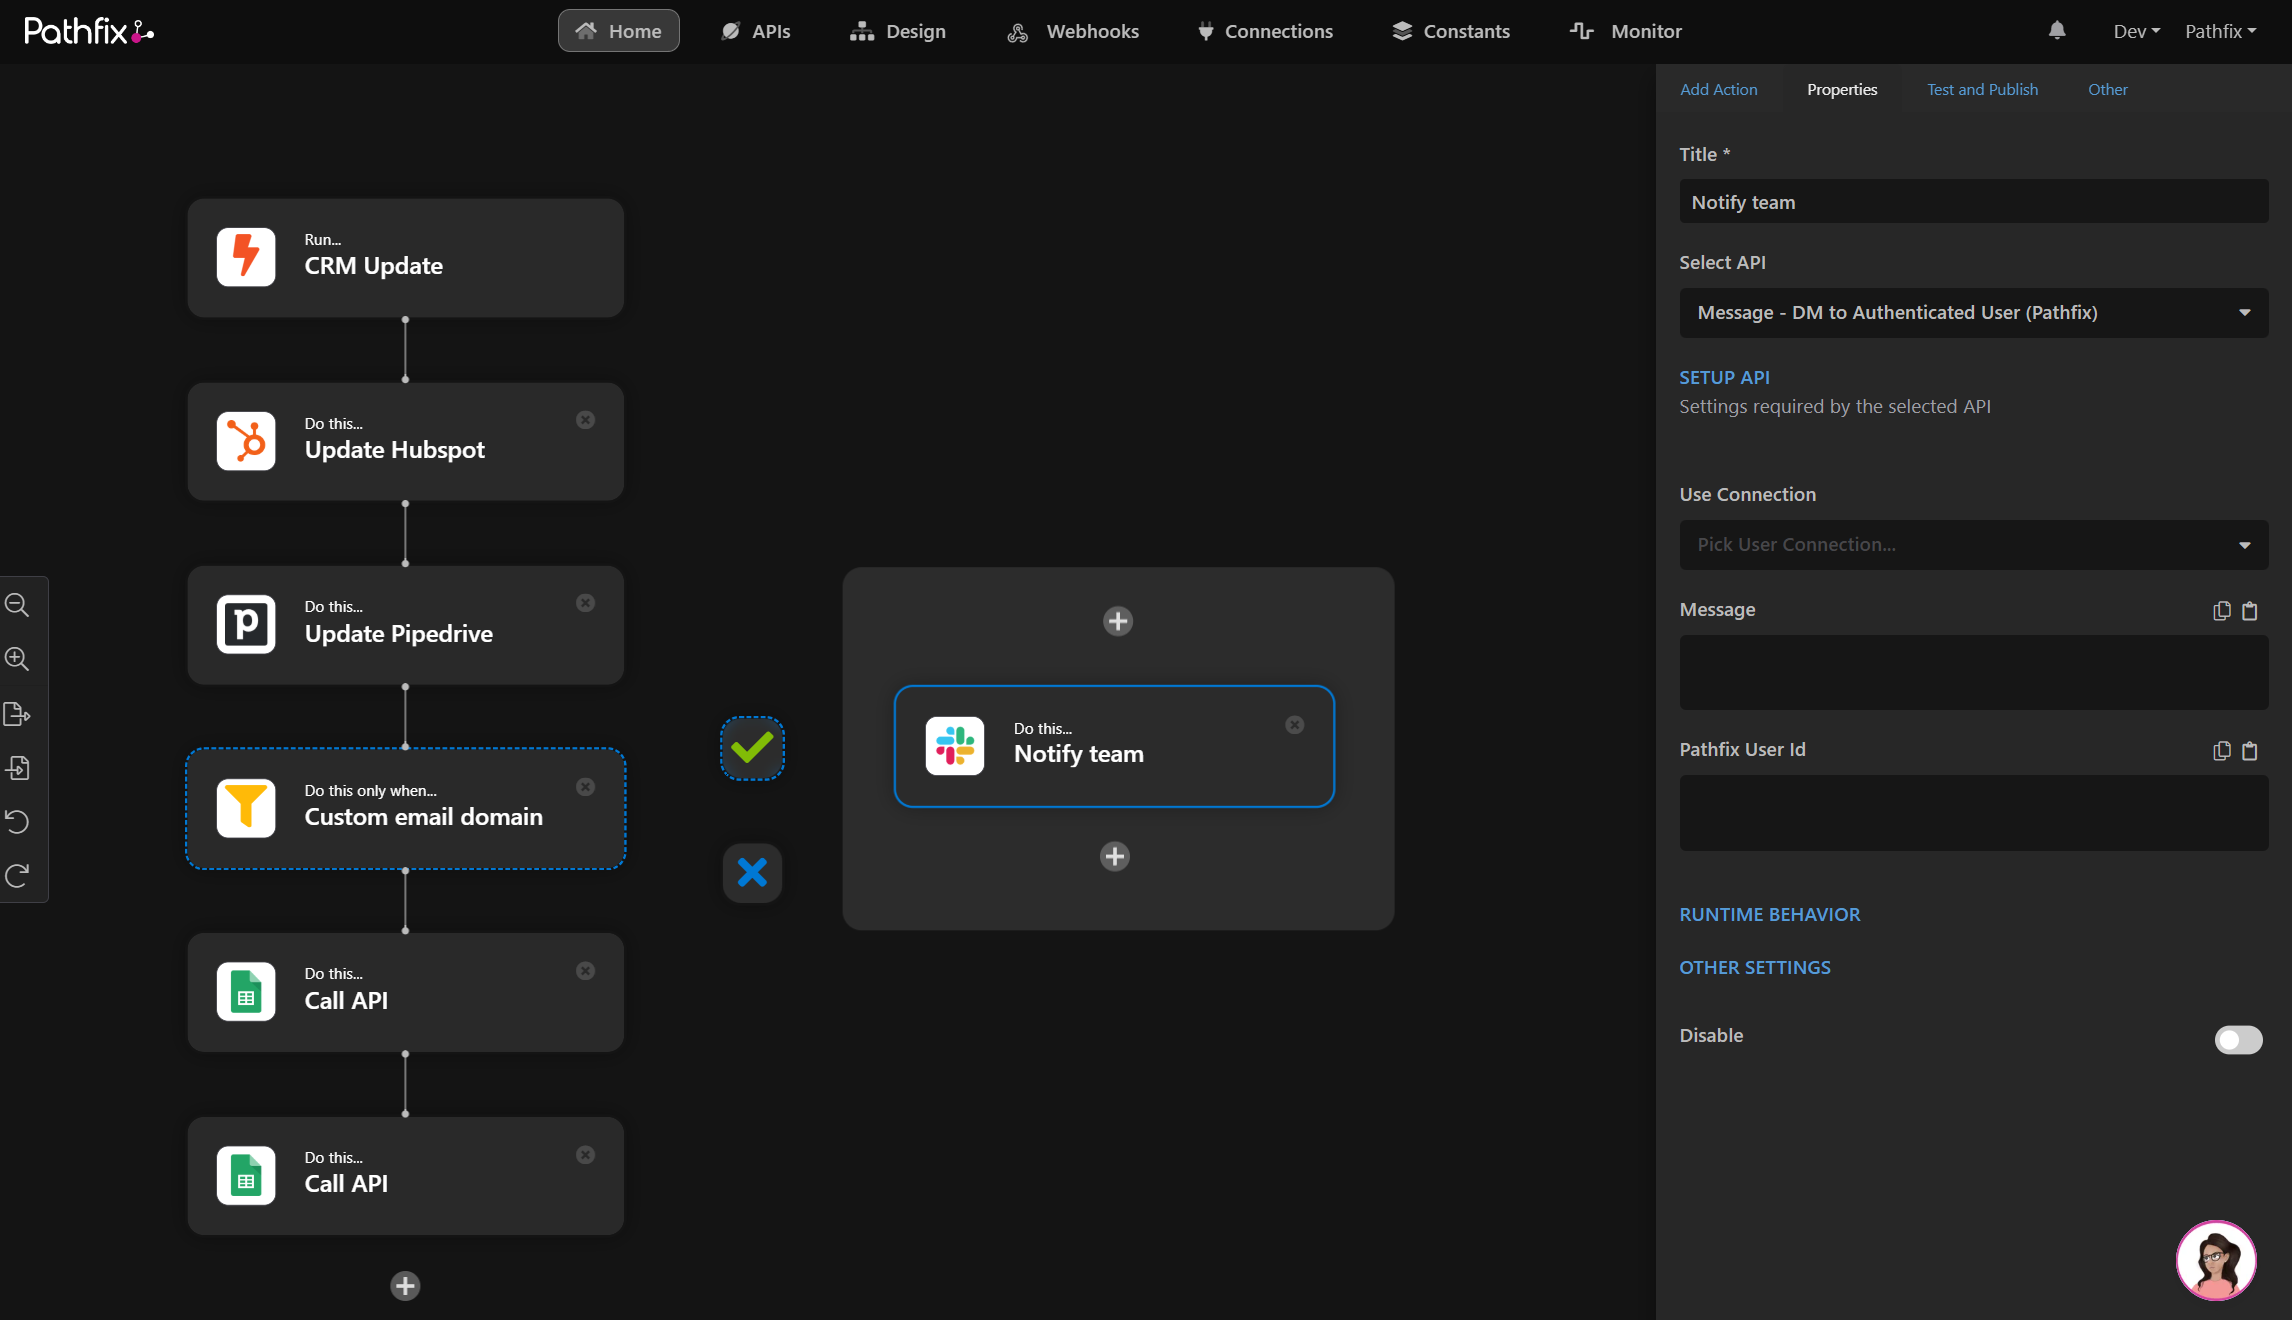2292x1320 pixels.
Task: Open the Home nav item
Action: (x=618, y=31)
